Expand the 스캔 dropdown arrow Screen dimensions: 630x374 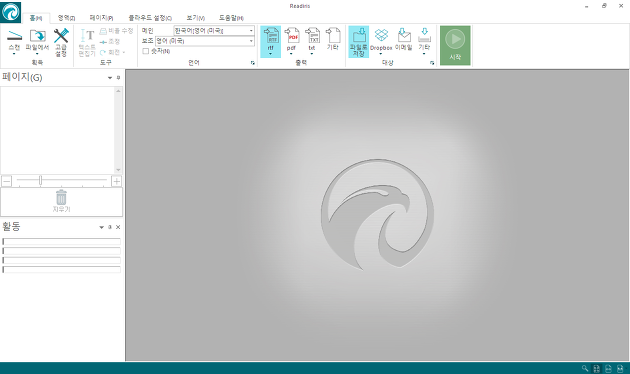point(14,53)
